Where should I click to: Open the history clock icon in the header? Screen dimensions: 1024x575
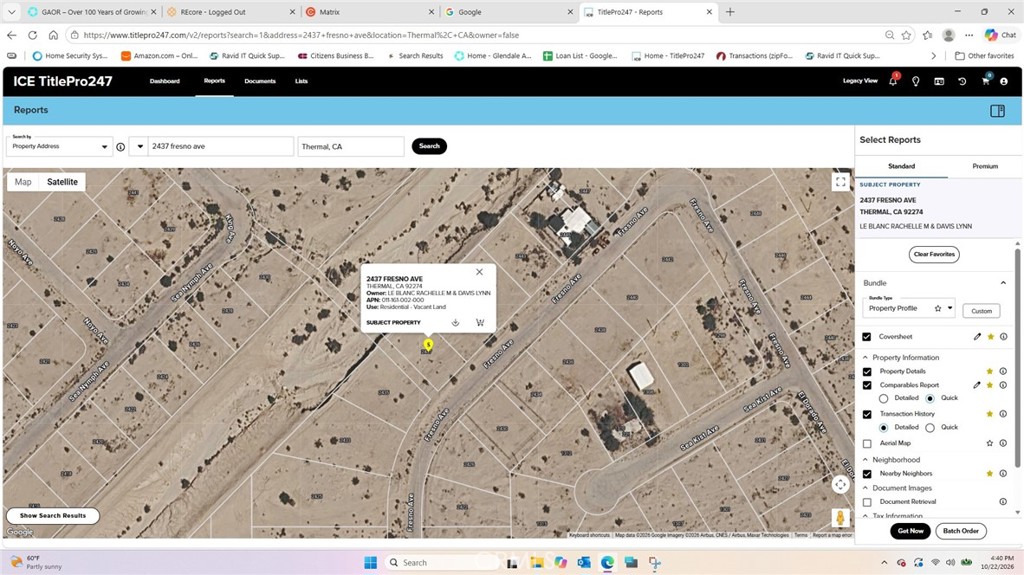coord(962,81)
